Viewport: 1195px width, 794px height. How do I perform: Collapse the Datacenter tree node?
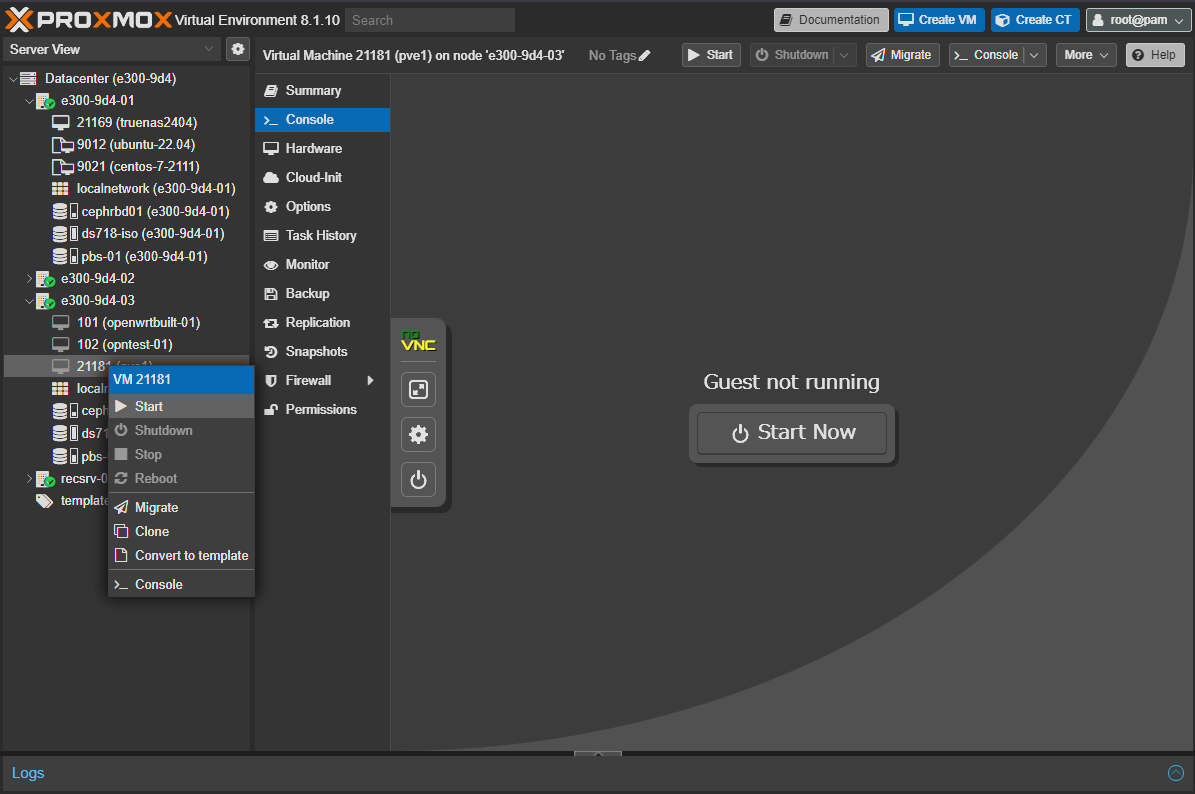(x=13, y=78)
